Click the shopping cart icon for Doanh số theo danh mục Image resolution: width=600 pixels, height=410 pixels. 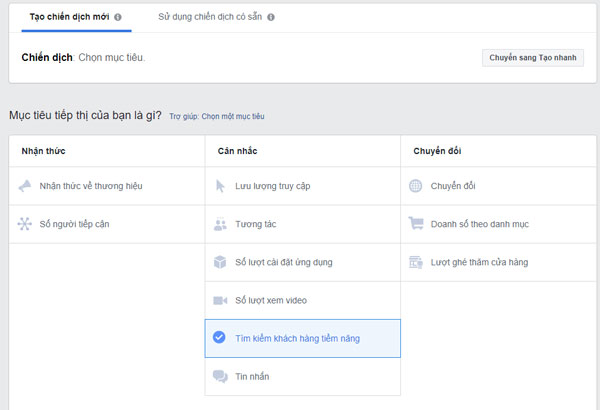416,223
